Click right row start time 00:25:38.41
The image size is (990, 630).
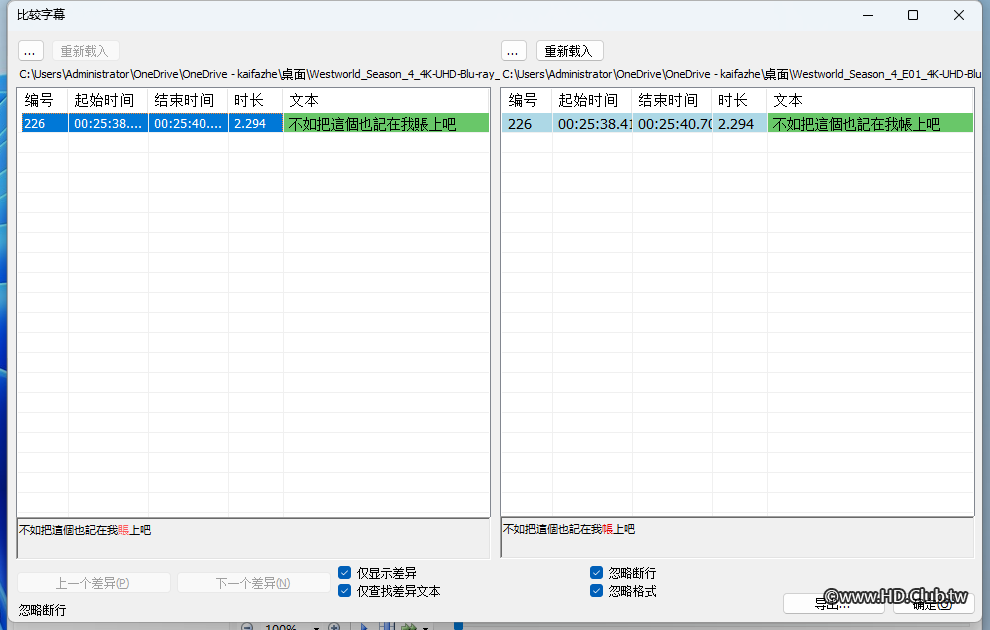[x=592, y=123]
